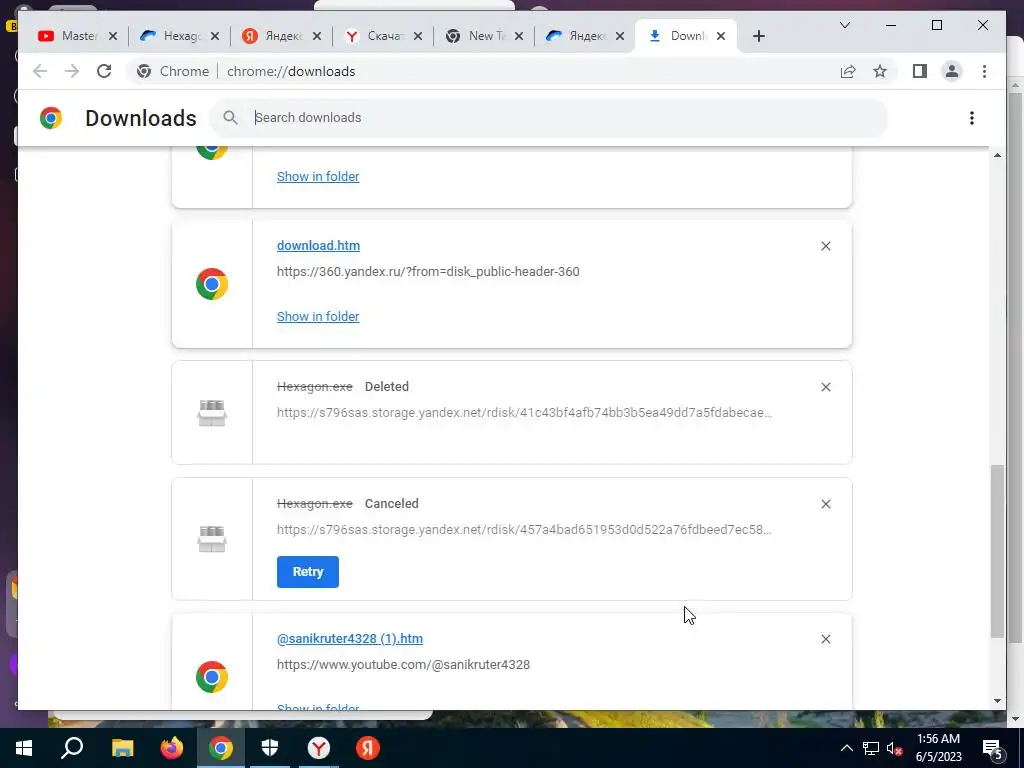The width and height of the screenshot is (1024, 768).
Task: Open red Yandex icon on taskbar
Action: 368,748
